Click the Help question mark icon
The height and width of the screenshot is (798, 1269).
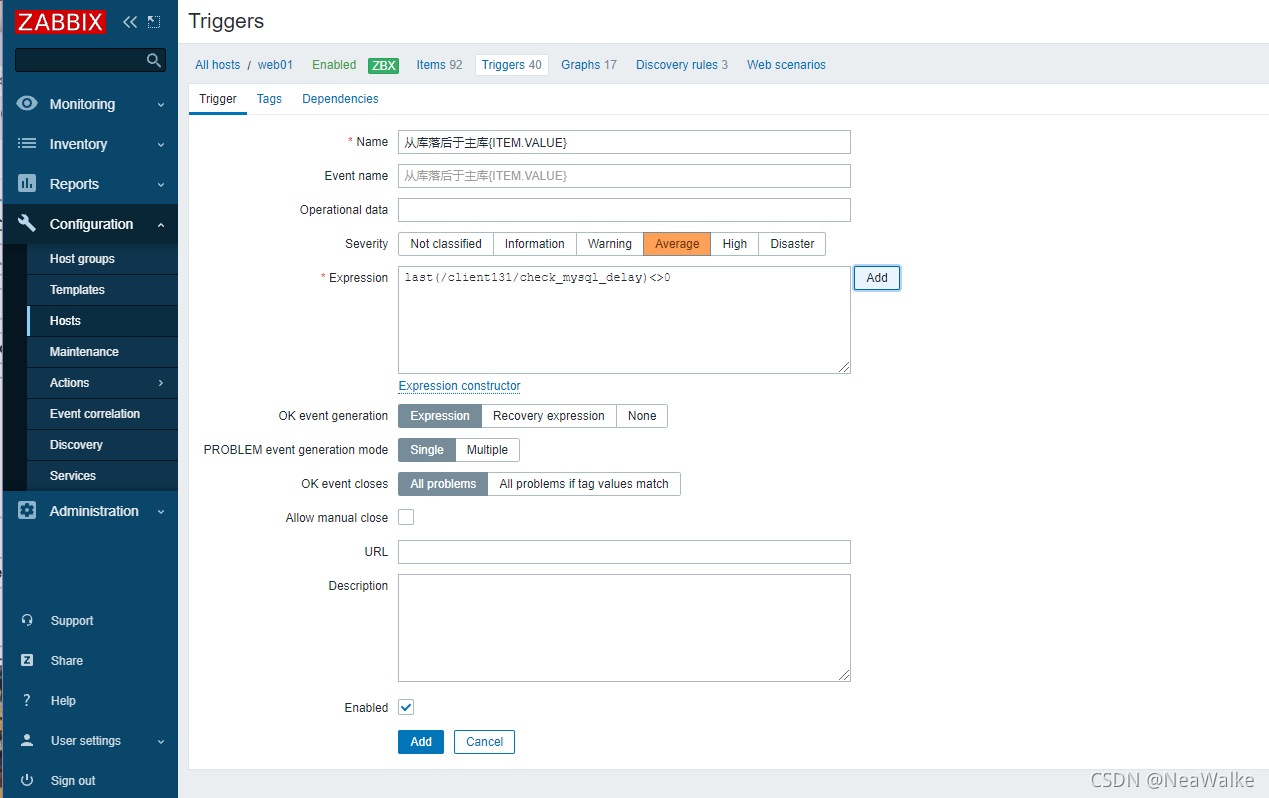27,701
